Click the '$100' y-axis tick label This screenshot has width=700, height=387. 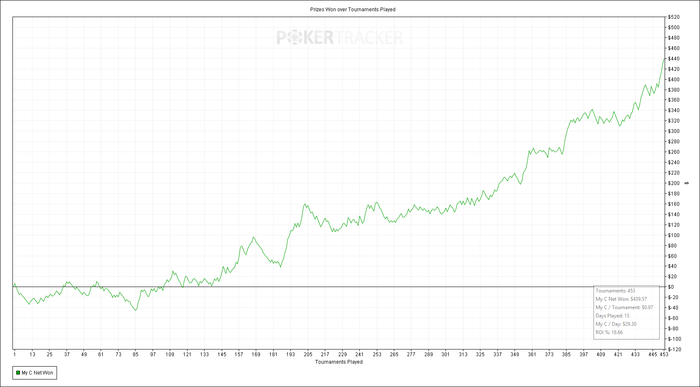(x=673, y=235)
